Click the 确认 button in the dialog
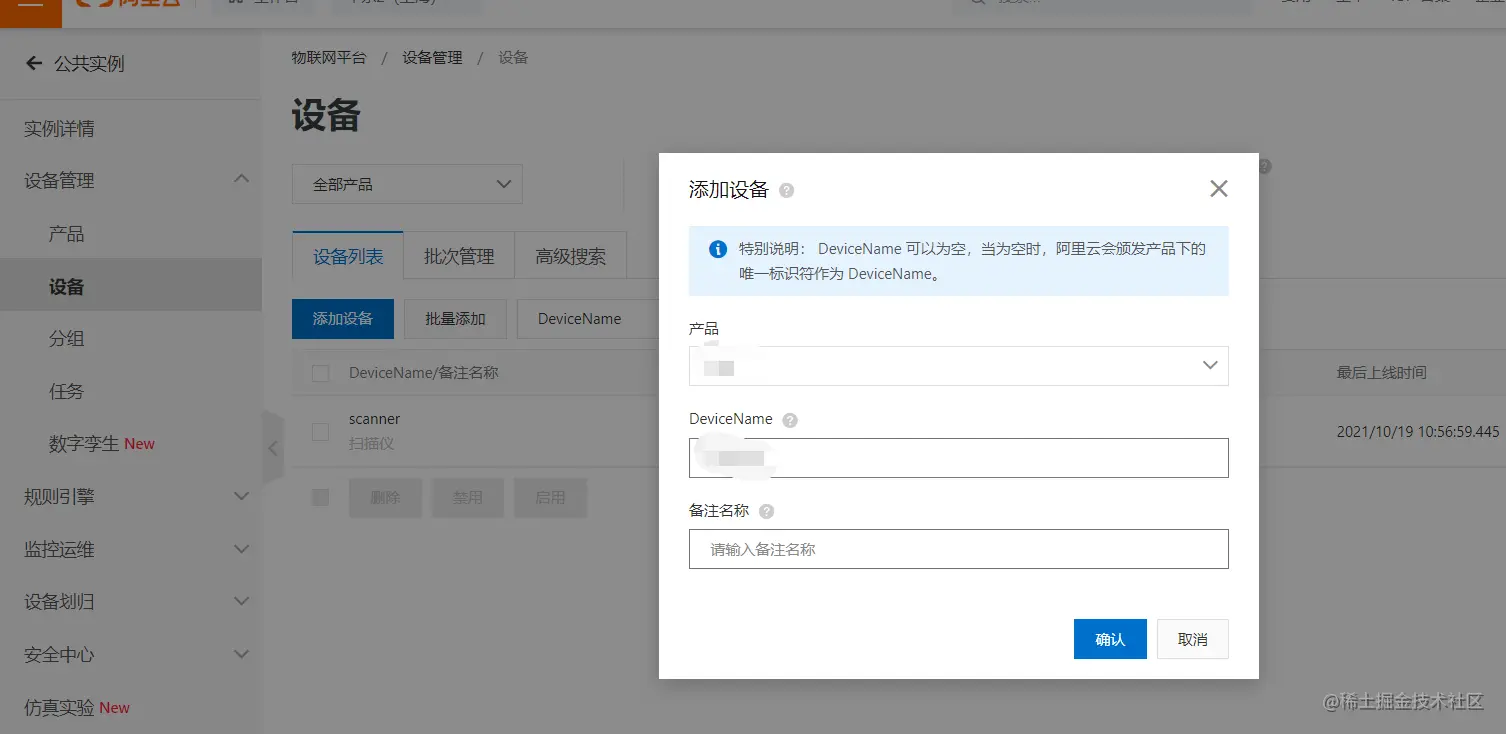This screenshot has width=1506, height=734. (1110, 639)
